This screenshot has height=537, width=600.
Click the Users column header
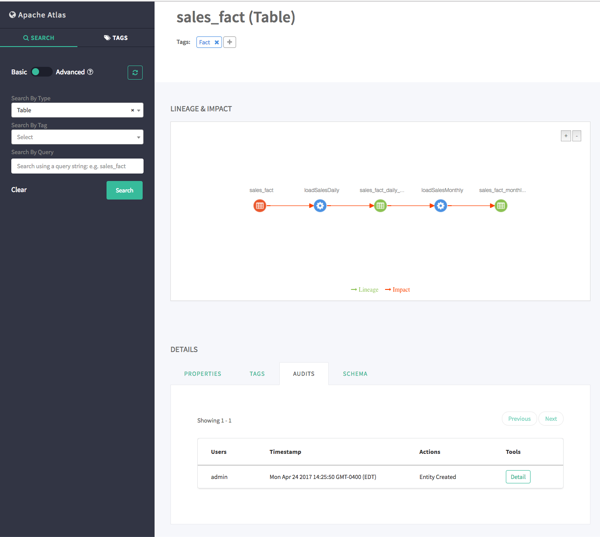click(218, 452)
